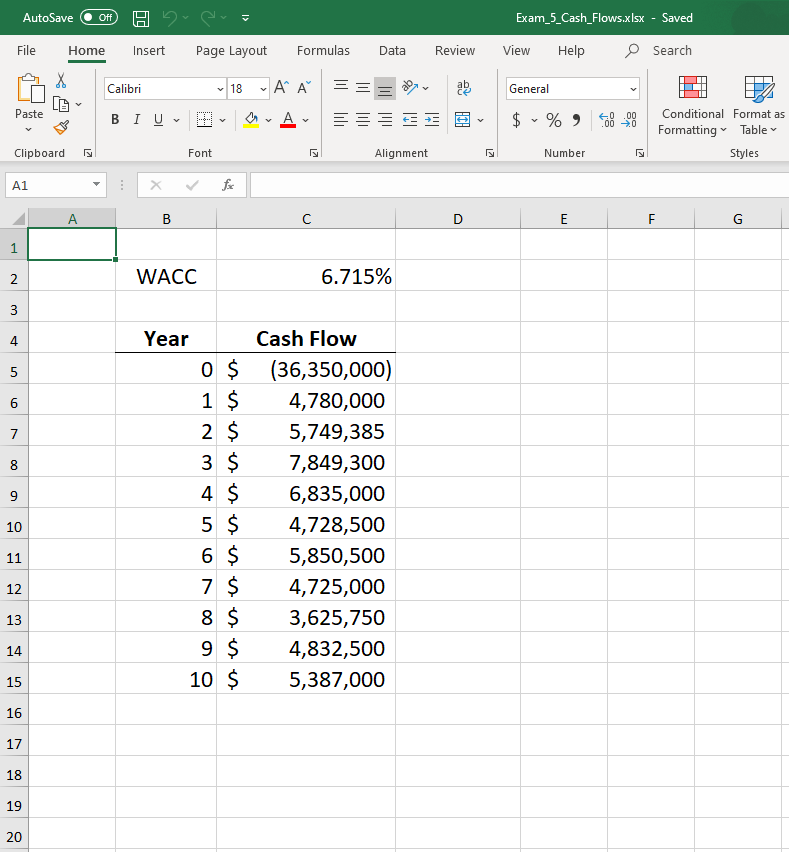The image size is (789, 852).
Task: Click the Undo arrow icon
Action: pyautogui.click(x=170, y=18)
